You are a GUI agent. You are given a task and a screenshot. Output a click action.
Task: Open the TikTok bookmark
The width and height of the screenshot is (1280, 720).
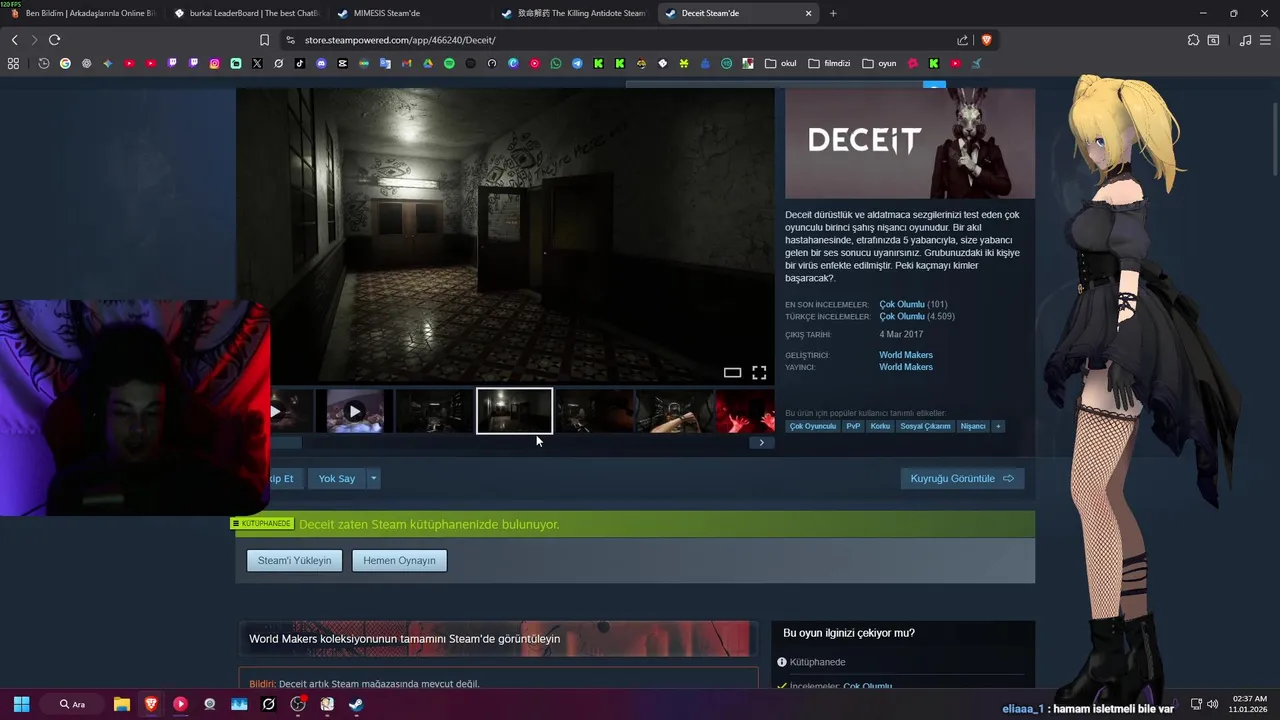[x=300, y=63]
